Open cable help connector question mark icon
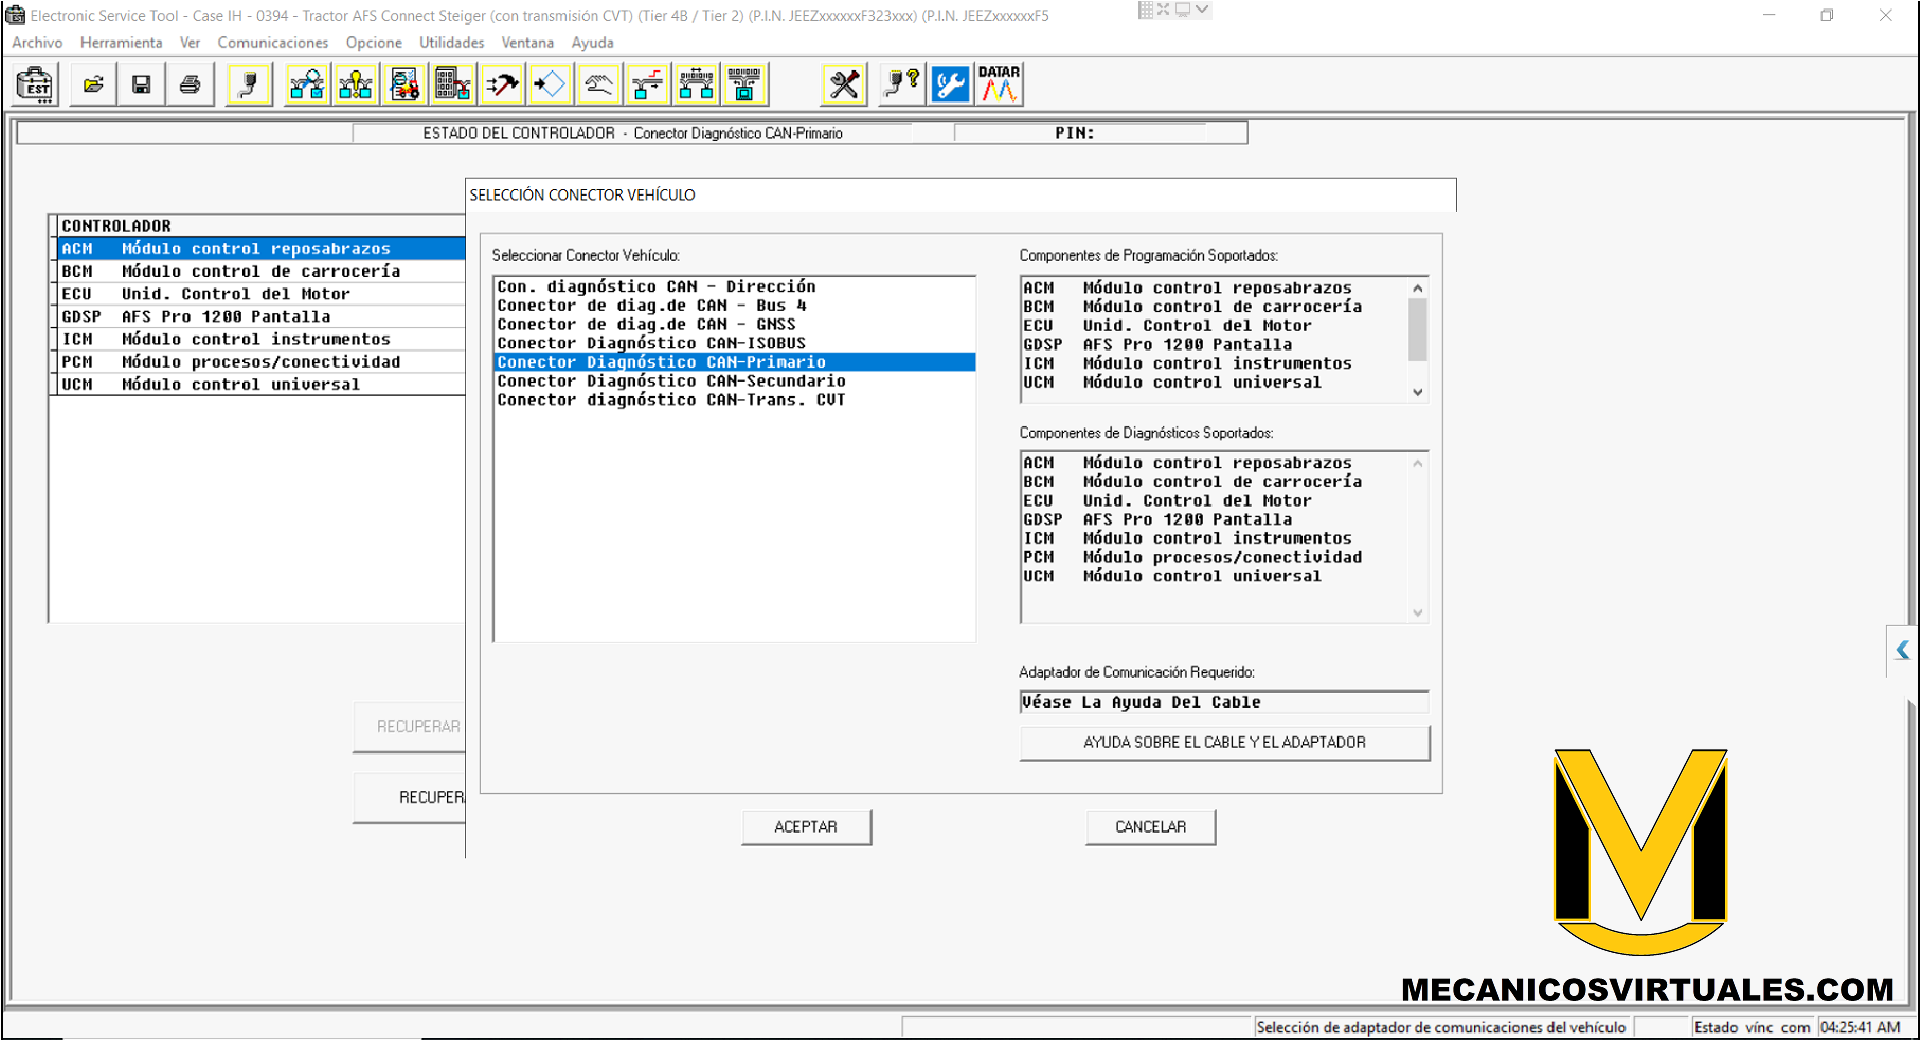Viewport: 1920px width, 1040px height. [902, 85]
